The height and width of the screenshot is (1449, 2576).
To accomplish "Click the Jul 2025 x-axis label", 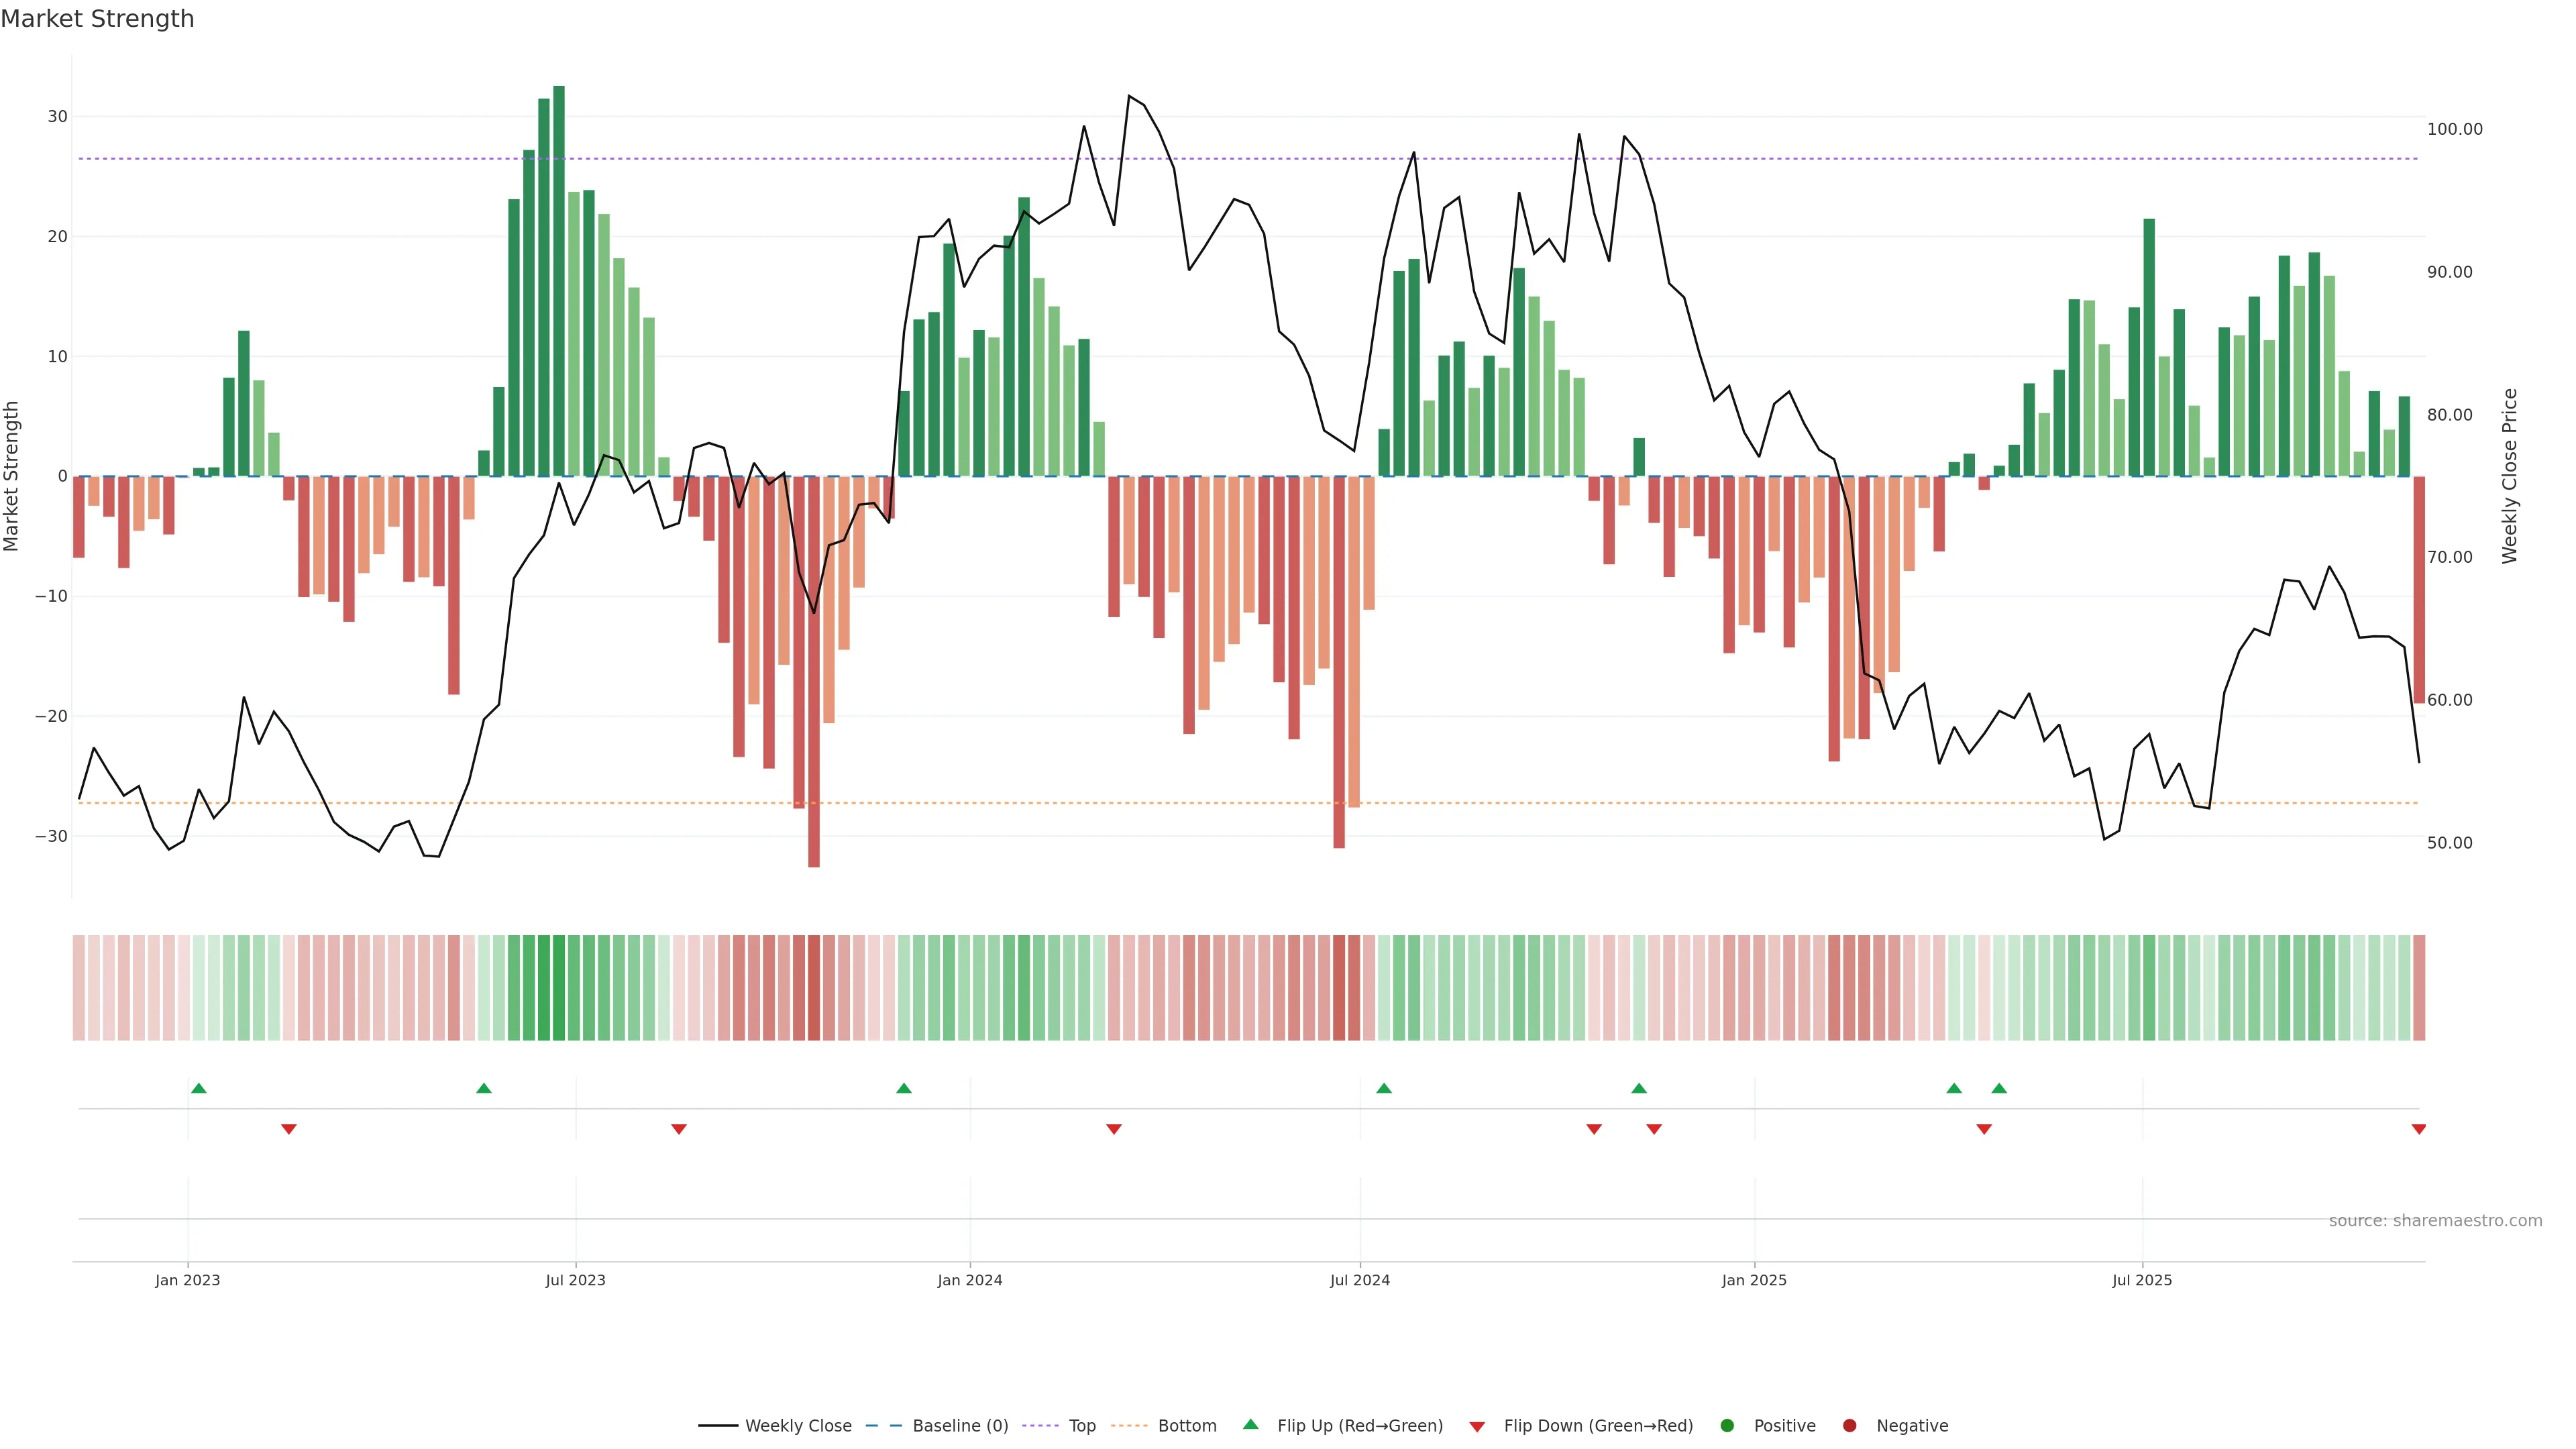I will point(2141,1280).
